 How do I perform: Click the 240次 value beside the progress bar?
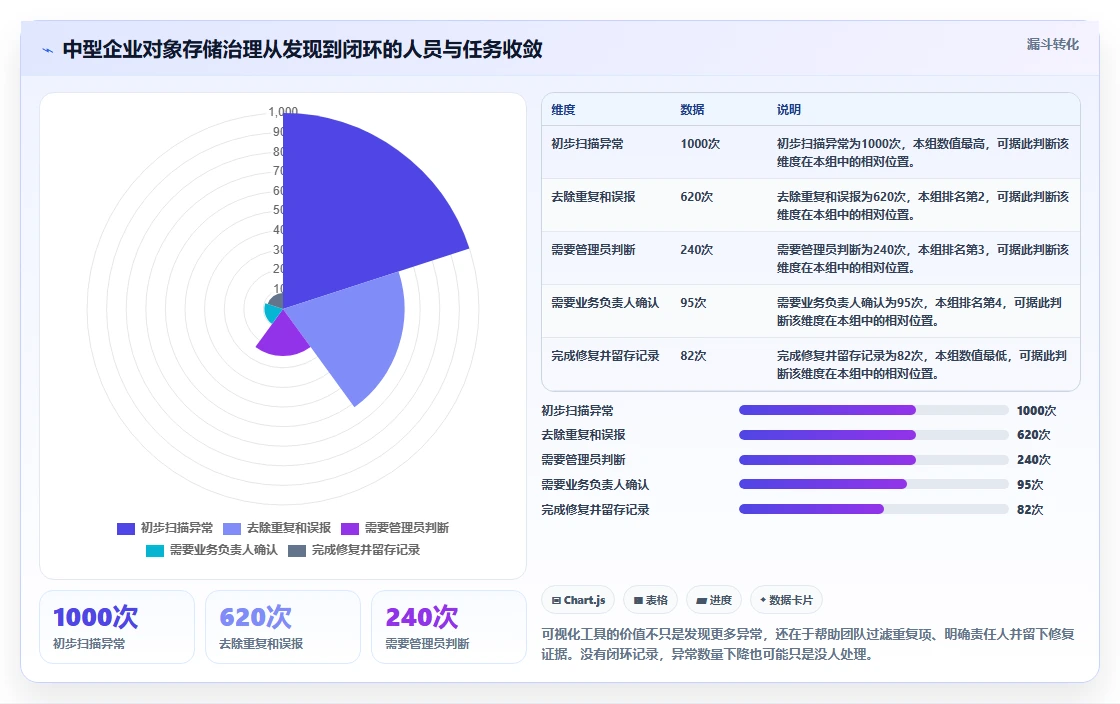click(1034, 460)
